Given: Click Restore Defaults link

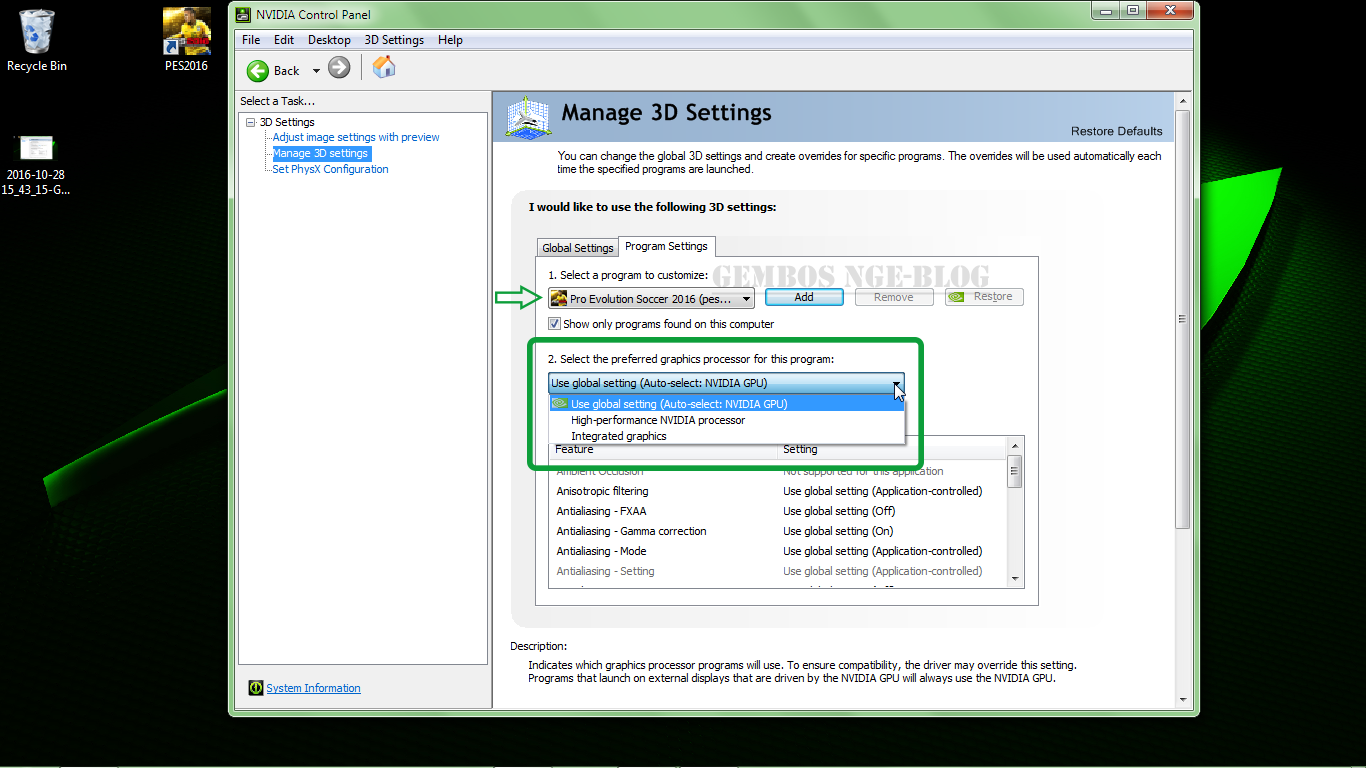Looking at the screenshot, I should (x=1117, y=131).
